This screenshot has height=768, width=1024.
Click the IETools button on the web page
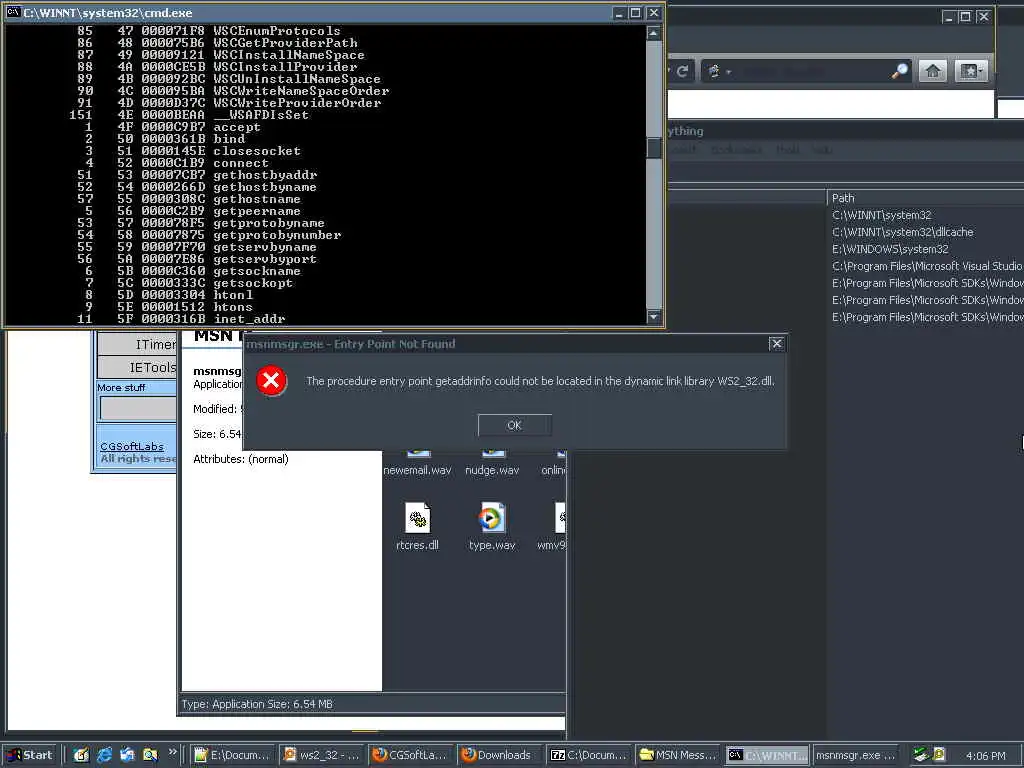(x=137, y=367)
